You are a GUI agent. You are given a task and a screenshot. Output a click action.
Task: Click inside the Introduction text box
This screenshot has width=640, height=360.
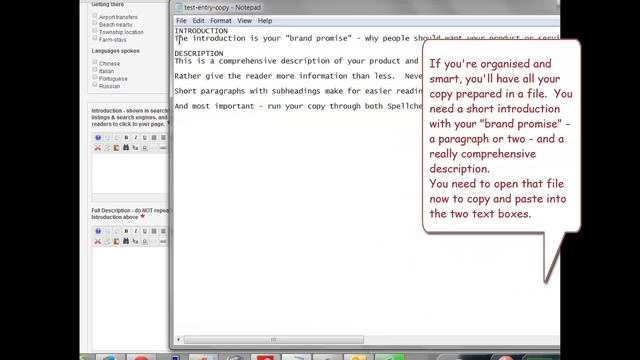point(130,173)
